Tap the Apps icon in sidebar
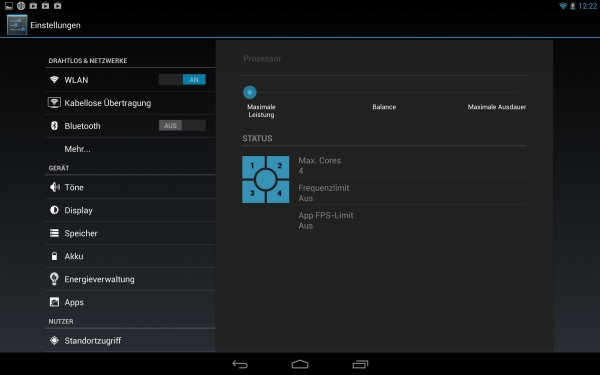This screenshot has width=600, height=375. pos(54,302)
